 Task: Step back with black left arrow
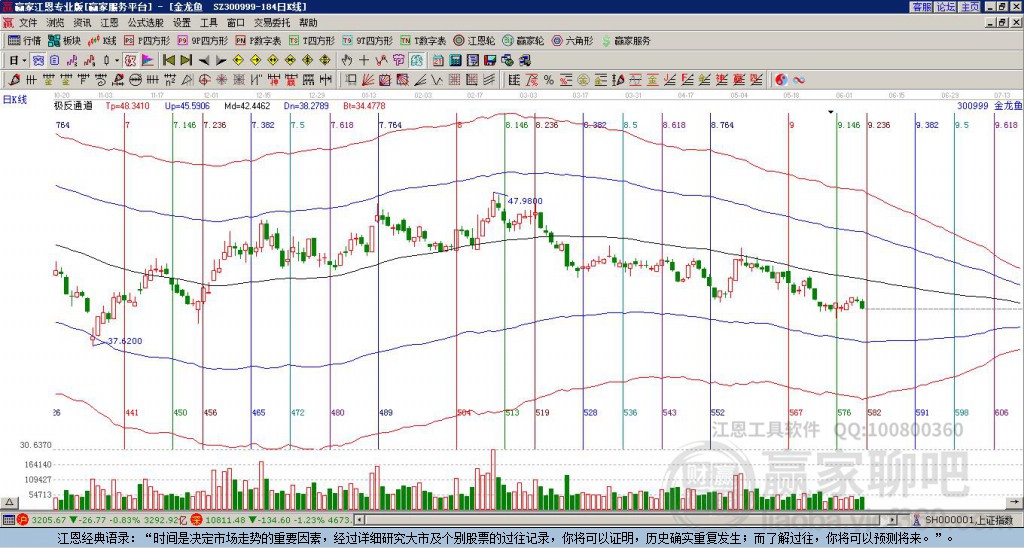point(204,61)
